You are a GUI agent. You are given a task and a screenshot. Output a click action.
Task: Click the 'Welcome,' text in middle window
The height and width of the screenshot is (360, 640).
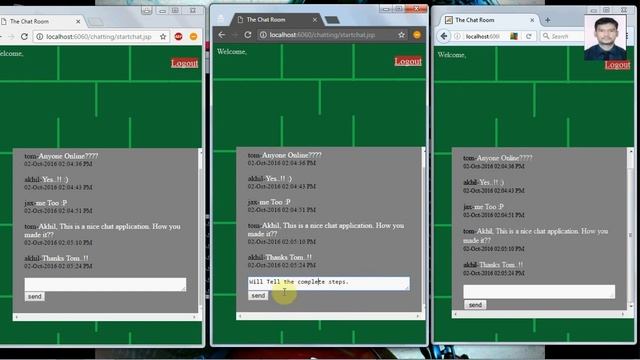[x=232, y=51]
